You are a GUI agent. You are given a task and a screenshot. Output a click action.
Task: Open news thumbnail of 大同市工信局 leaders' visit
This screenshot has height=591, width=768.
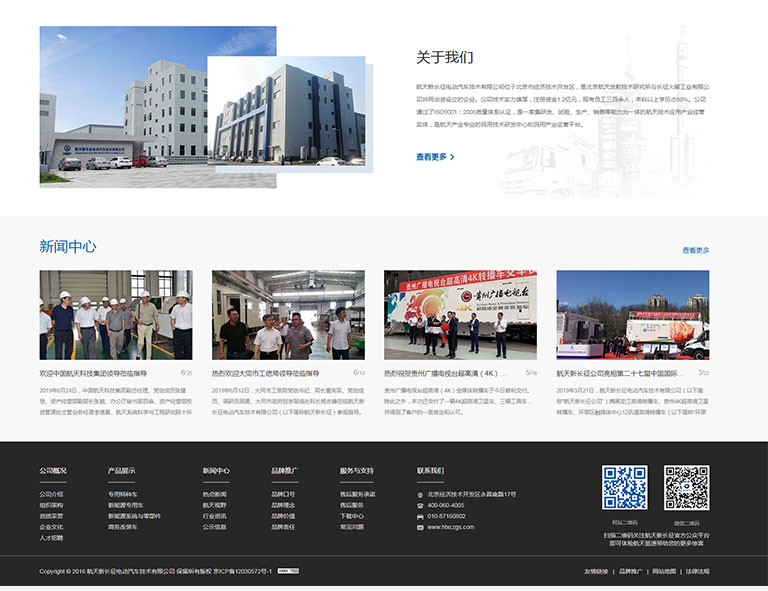(x=288, y=315)
